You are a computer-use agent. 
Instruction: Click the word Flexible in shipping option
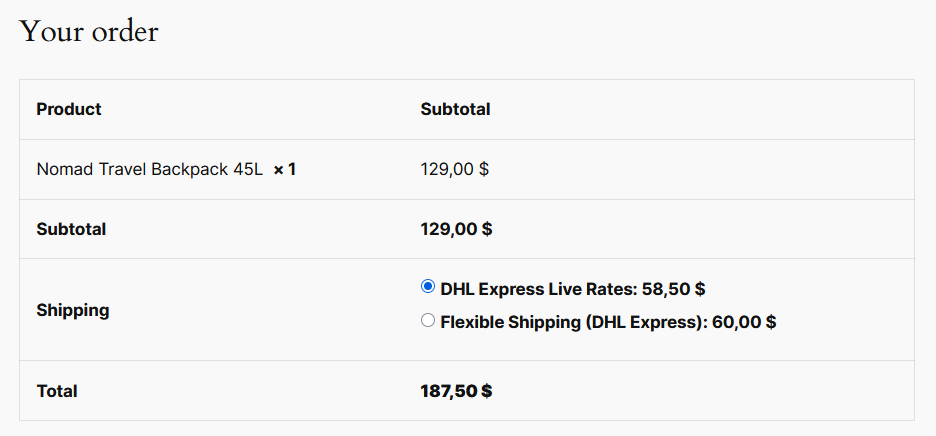pos(472,323)
